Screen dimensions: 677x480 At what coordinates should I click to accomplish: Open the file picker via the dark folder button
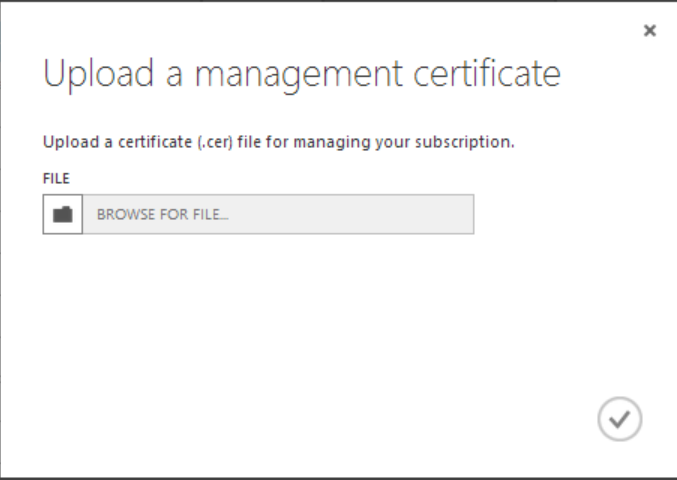[x=63, y=214]
